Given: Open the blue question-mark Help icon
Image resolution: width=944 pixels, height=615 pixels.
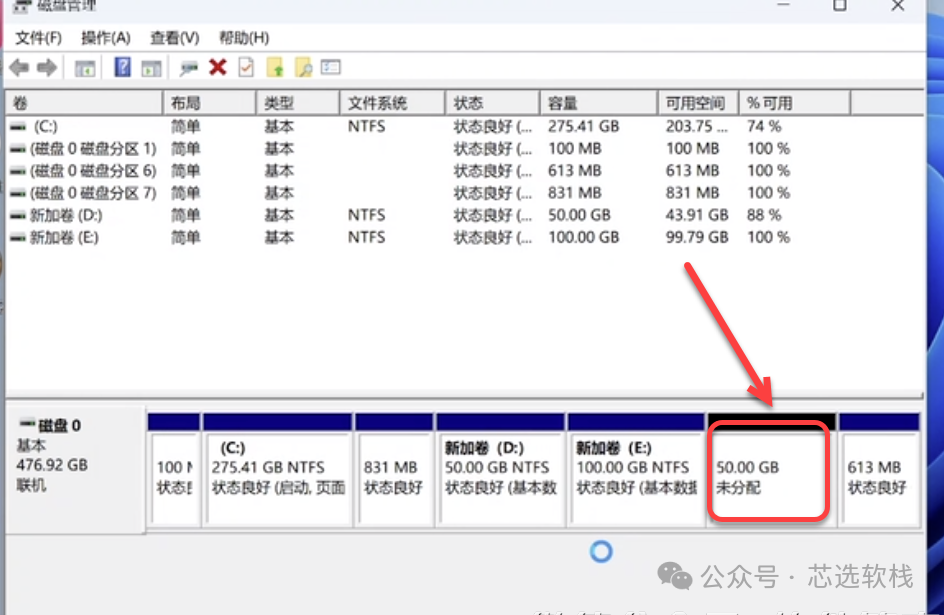Looking at the screenshot, I should pos(122,67).
